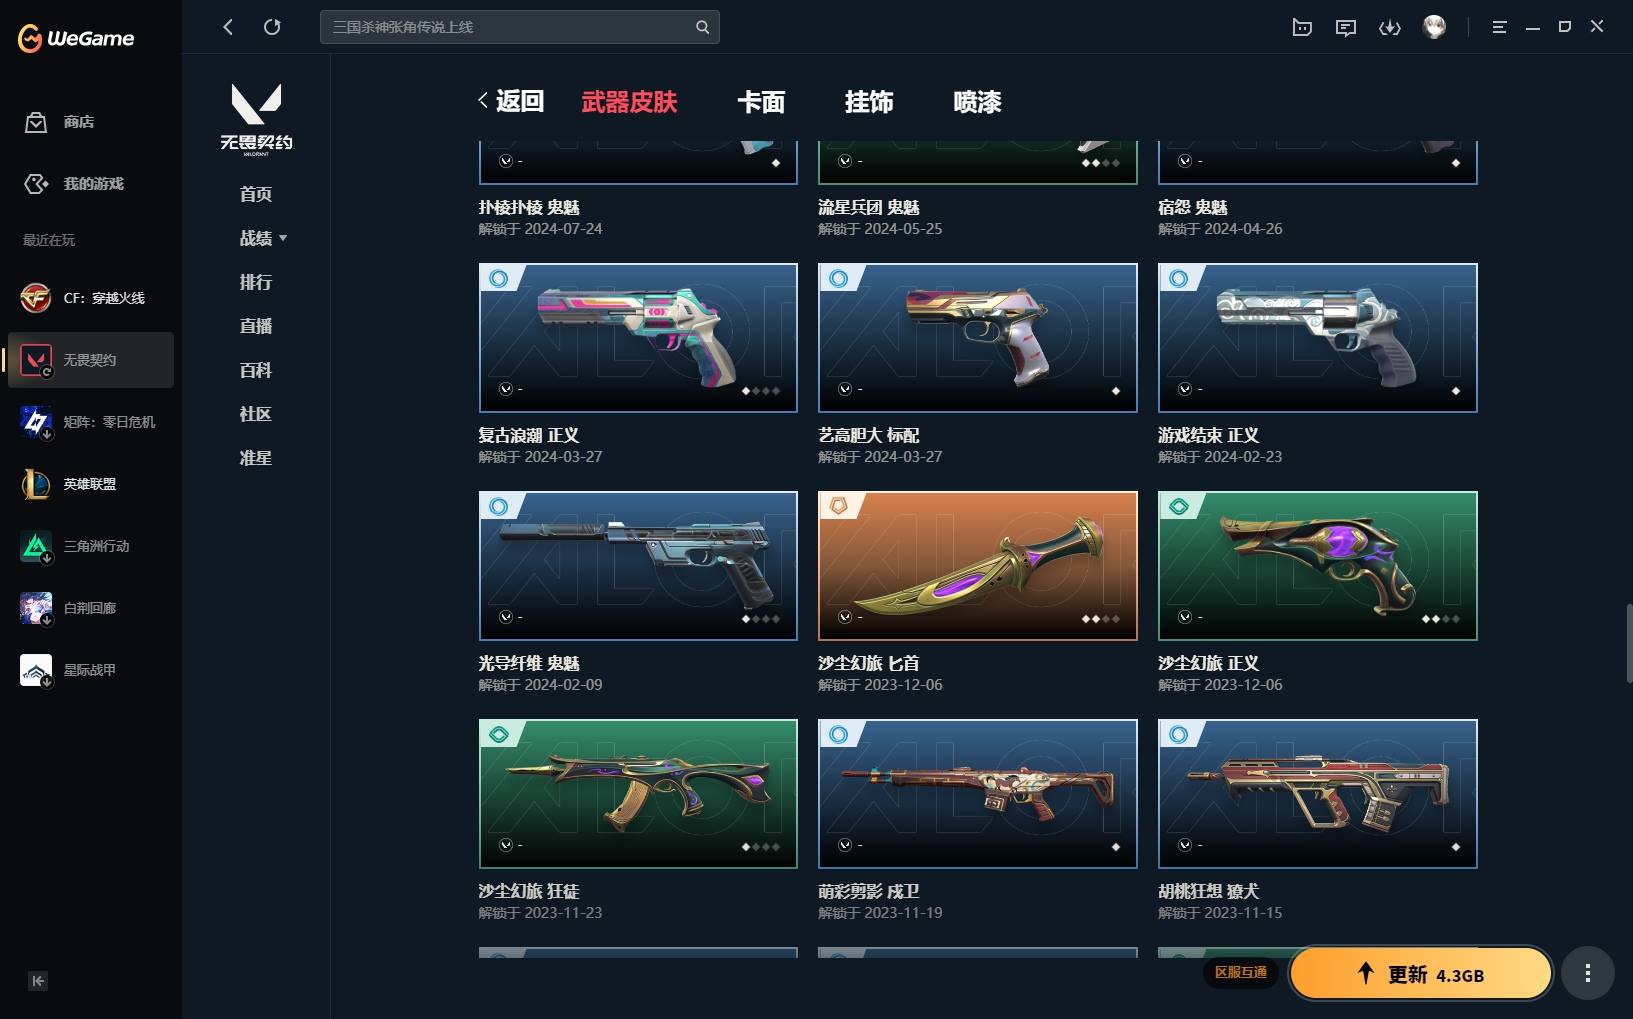The width and height of the screenshot is (1633, 1019).
Task: Click the page scrollbar thumb
Action: pos(1629,643)
